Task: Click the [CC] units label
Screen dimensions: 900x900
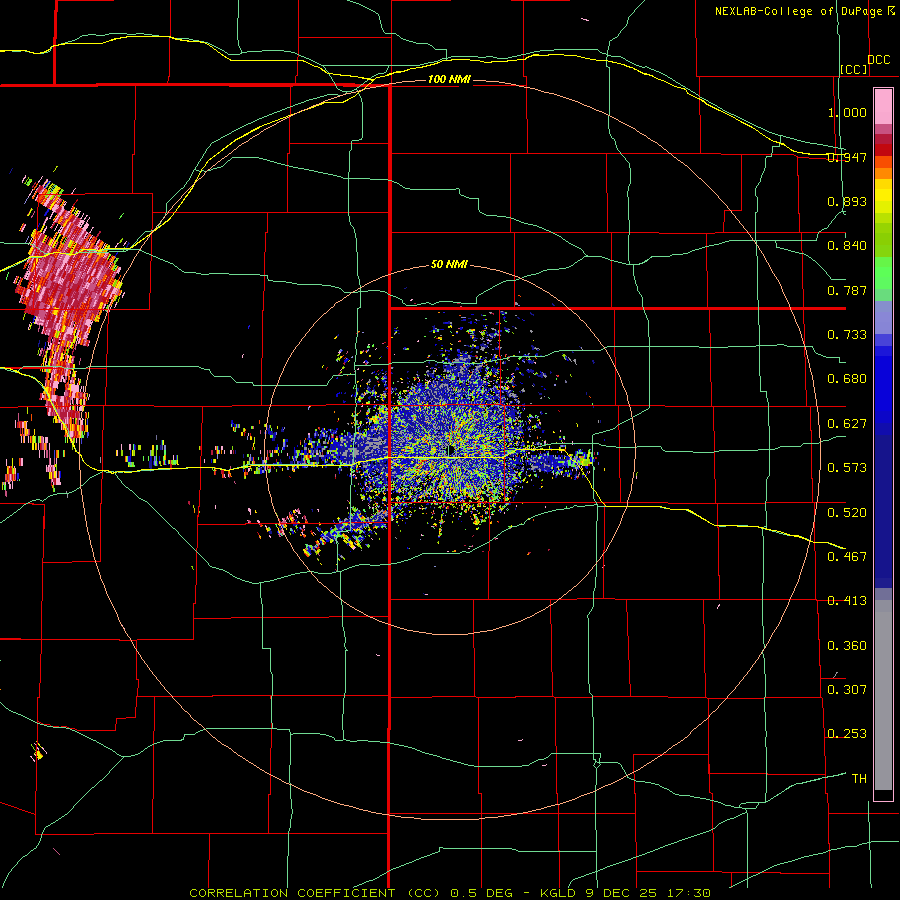Action: tap(854, 69)
